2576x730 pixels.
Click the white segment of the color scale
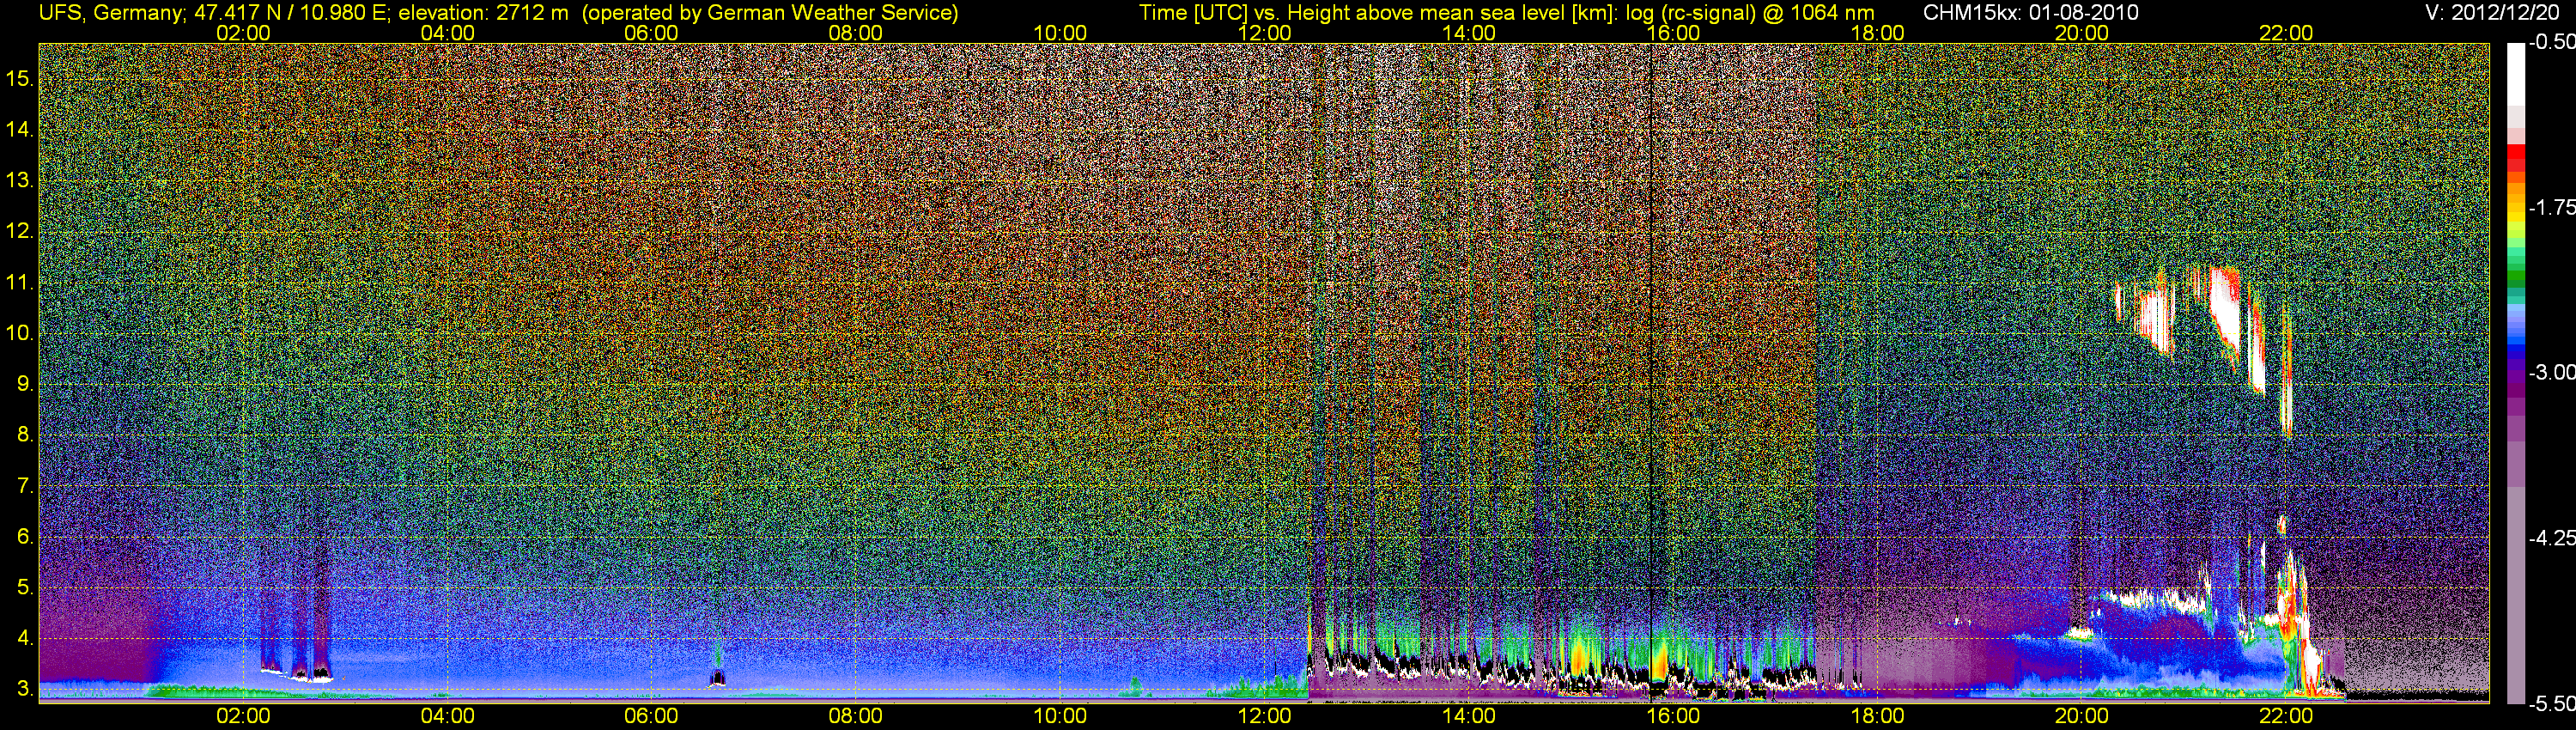pos(2515,75)
